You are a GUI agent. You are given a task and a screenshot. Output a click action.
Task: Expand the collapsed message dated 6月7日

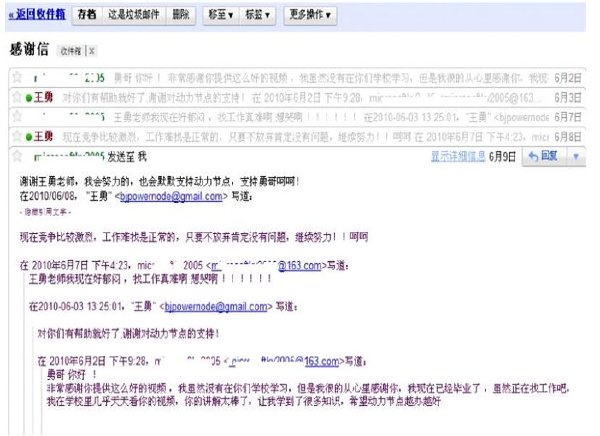(297, 117)
